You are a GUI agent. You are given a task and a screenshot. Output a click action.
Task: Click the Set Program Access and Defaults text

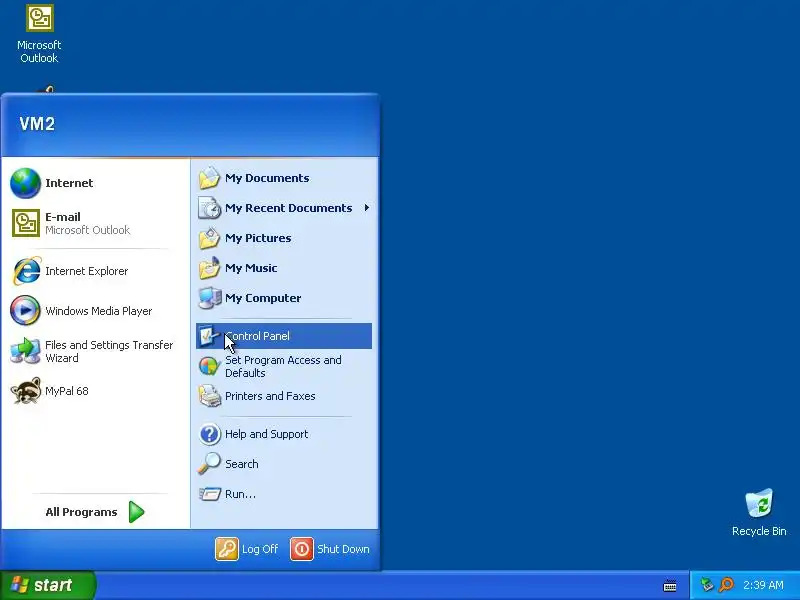[283, 366]
